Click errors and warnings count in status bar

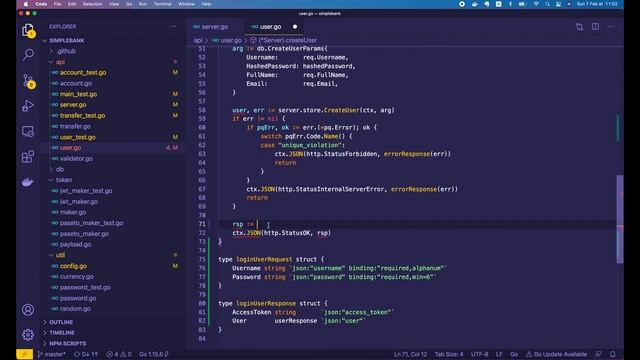[x=119, y=354]
